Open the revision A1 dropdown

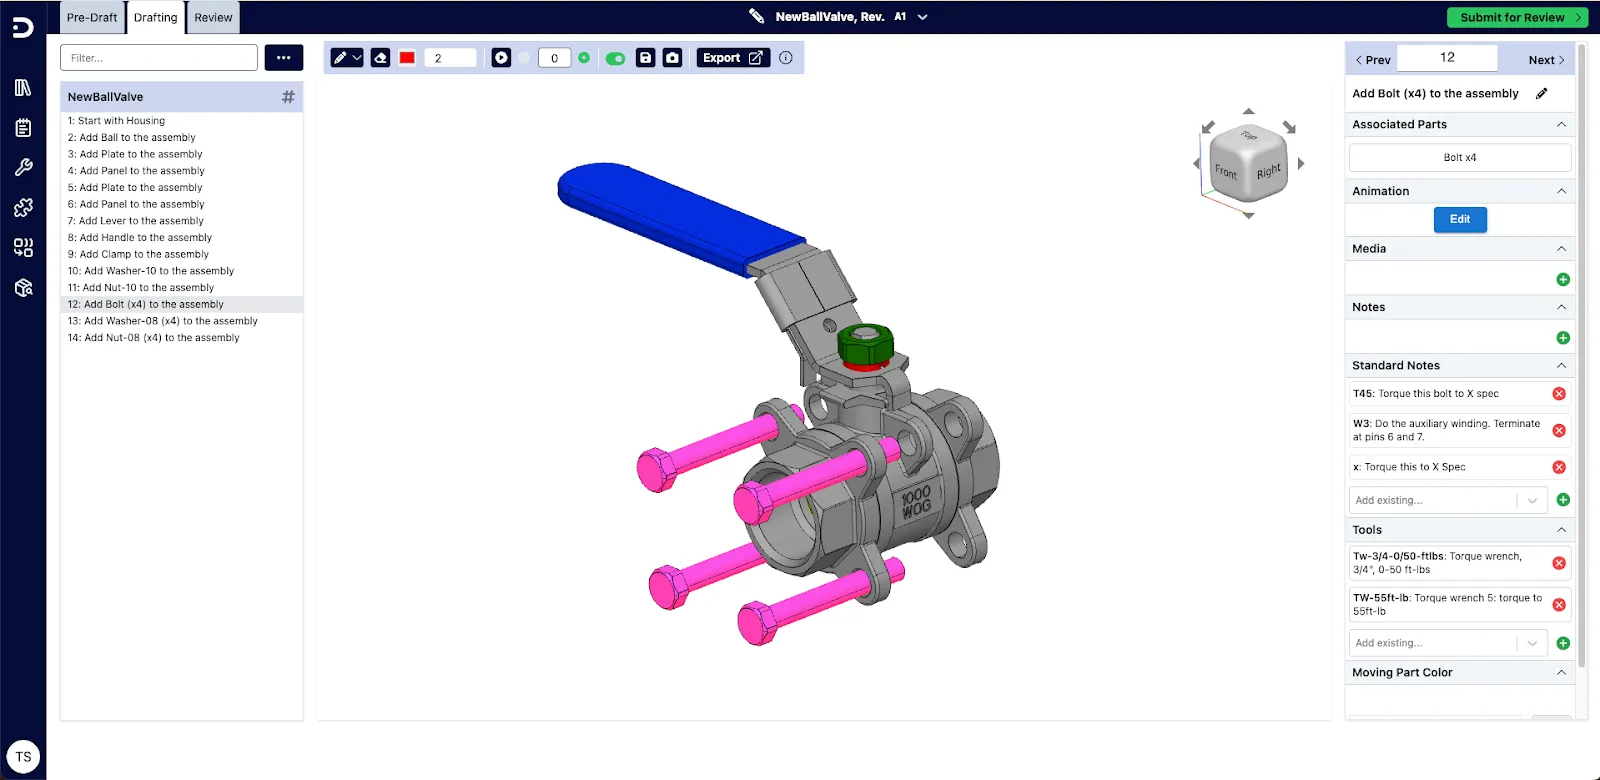click(922, 17)
